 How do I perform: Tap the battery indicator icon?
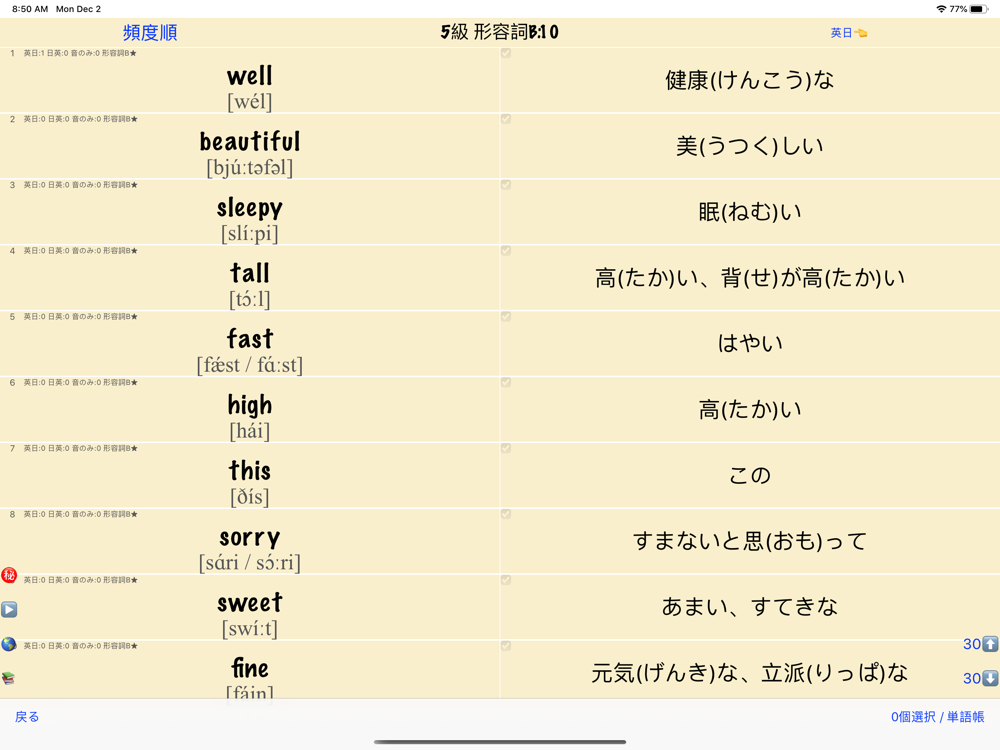980,9
